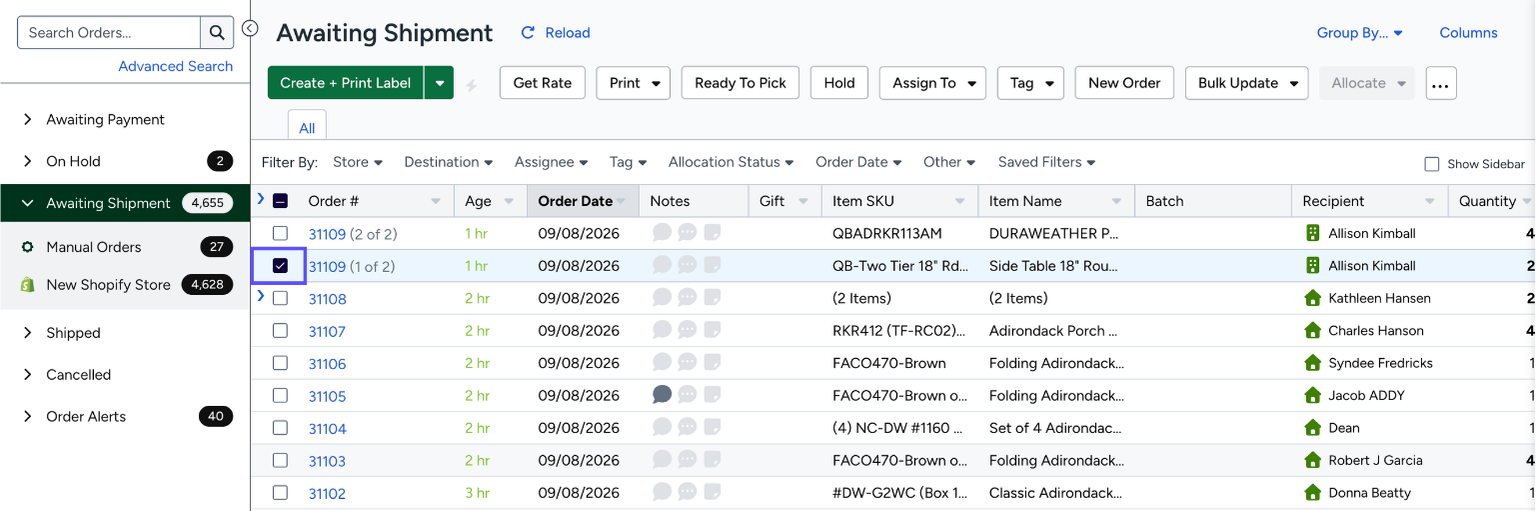Screen dimensions: 1536x511
Task: Open the three-dot more actions button
Action: point(1440,84)
